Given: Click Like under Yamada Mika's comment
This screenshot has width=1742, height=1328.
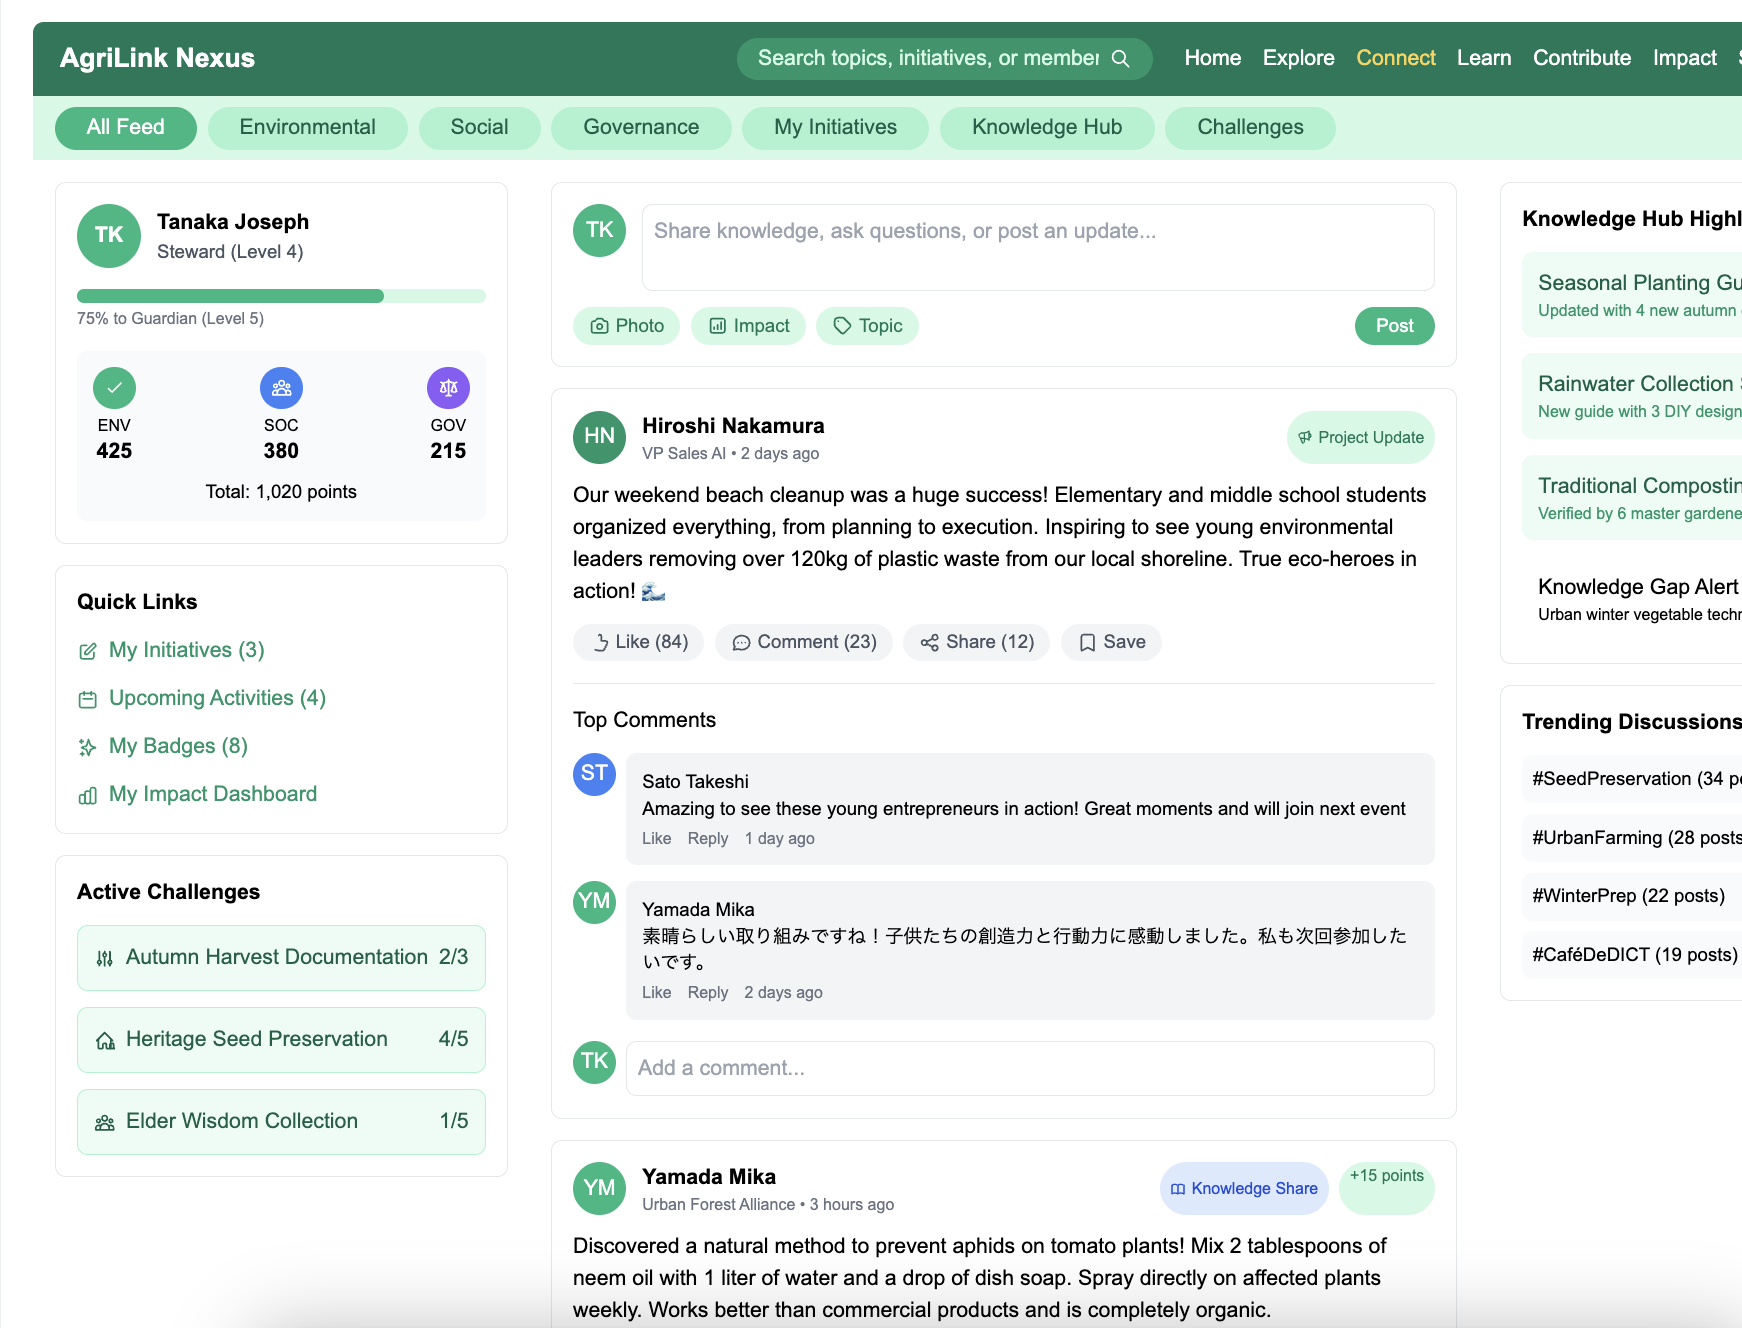Looking at the screenshot, I should pyautogui.click(x=656, y=993).
